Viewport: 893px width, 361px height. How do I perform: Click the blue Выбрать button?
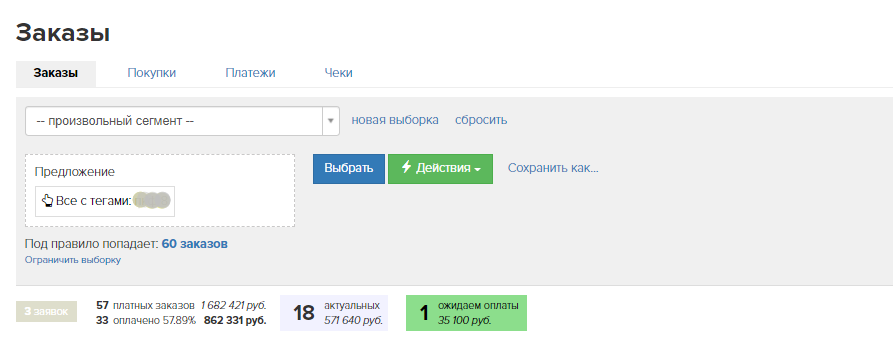click(349, 169)
